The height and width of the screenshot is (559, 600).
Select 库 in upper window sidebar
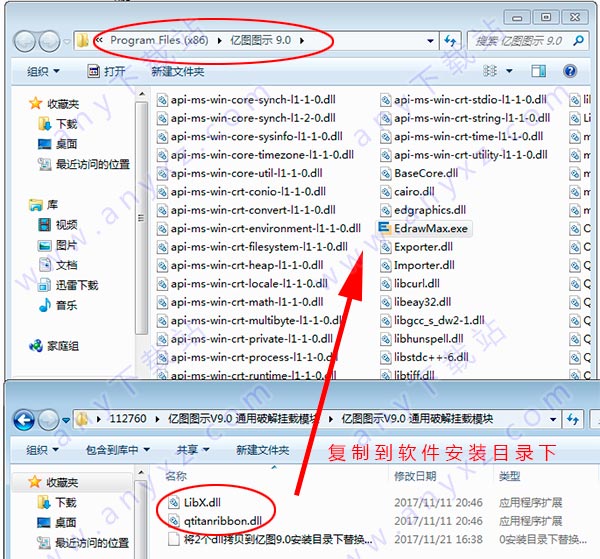tap(43, 205)
